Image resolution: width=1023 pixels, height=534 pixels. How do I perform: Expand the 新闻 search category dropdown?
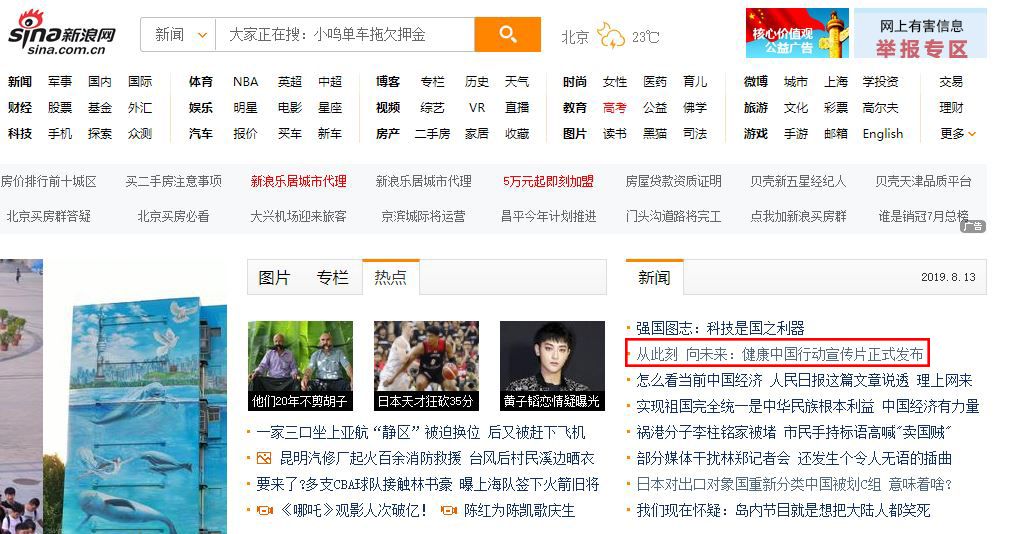pyautogui.click(x=178, y=35)
